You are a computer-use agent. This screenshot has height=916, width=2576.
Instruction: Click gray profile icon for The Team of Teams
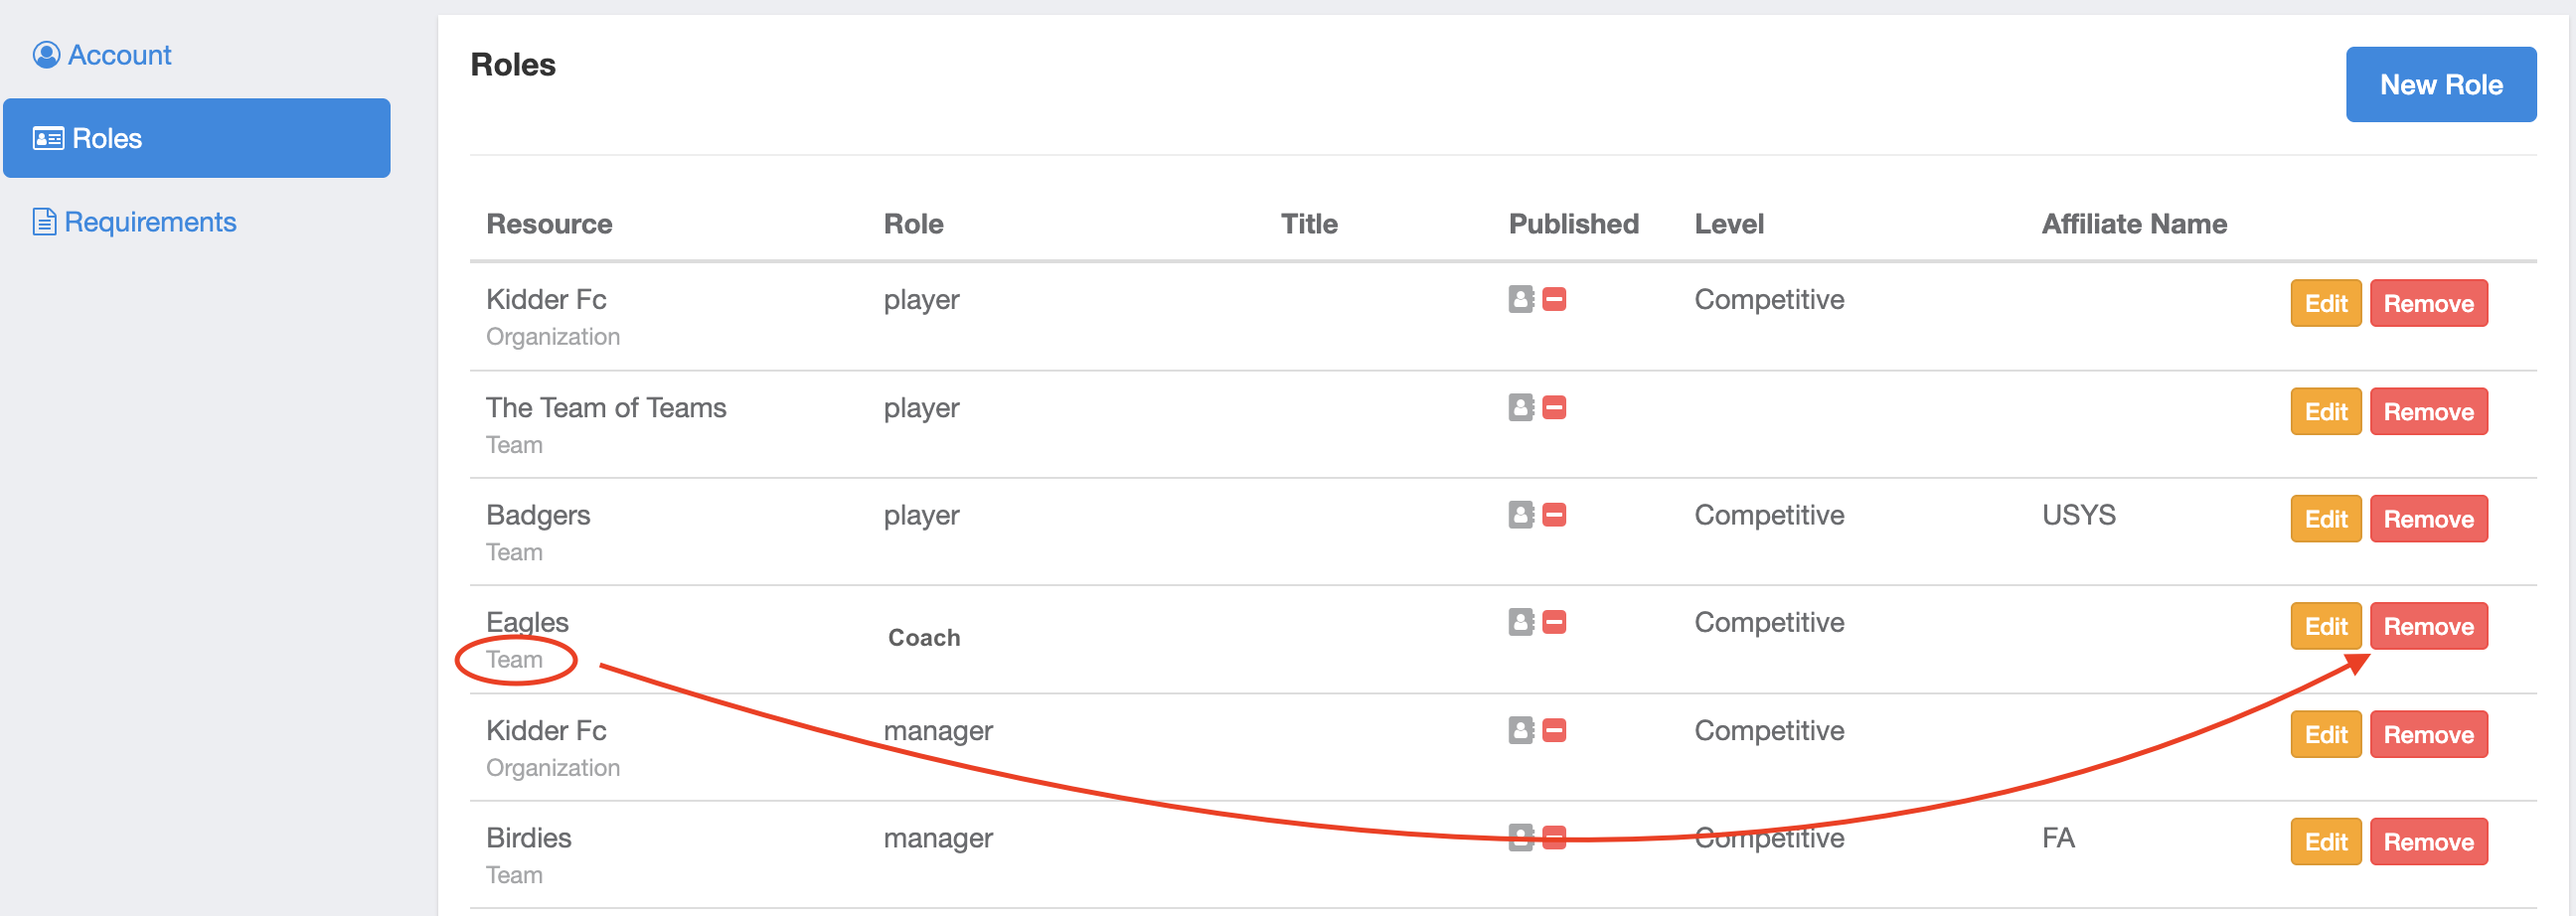point(1520,407)
